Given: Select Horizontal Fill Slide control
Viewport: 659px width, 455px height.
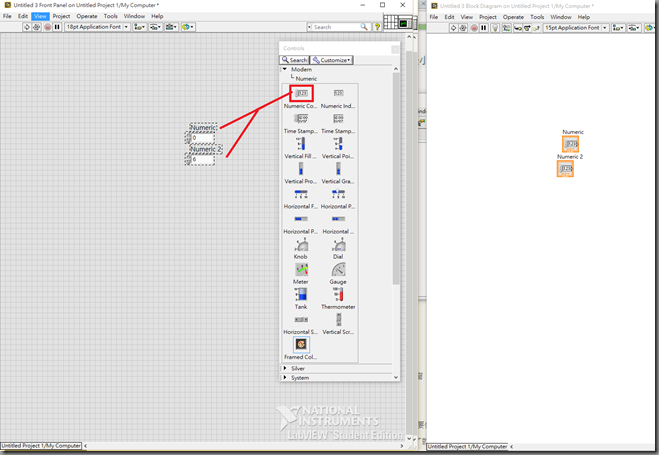Looking at the screenshot, I should pos(301,194).
